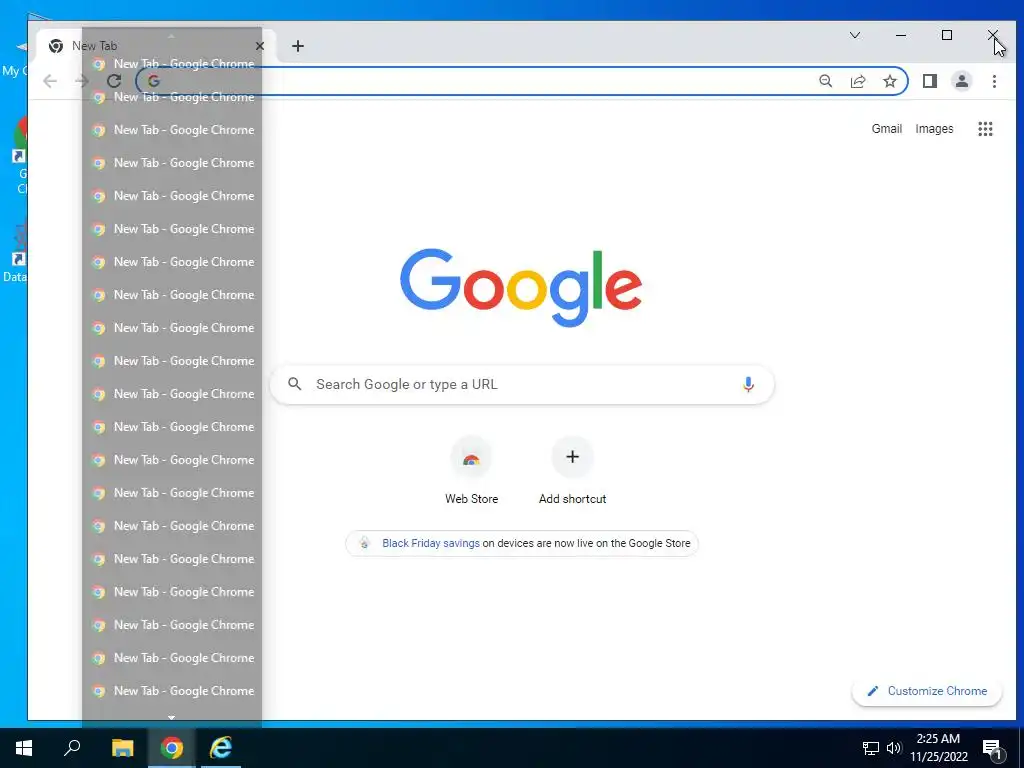Open the volume speaker tray icon
The width and height of the screenshot is (1024, 768).
pyautogui.click(x=894, y=748)
